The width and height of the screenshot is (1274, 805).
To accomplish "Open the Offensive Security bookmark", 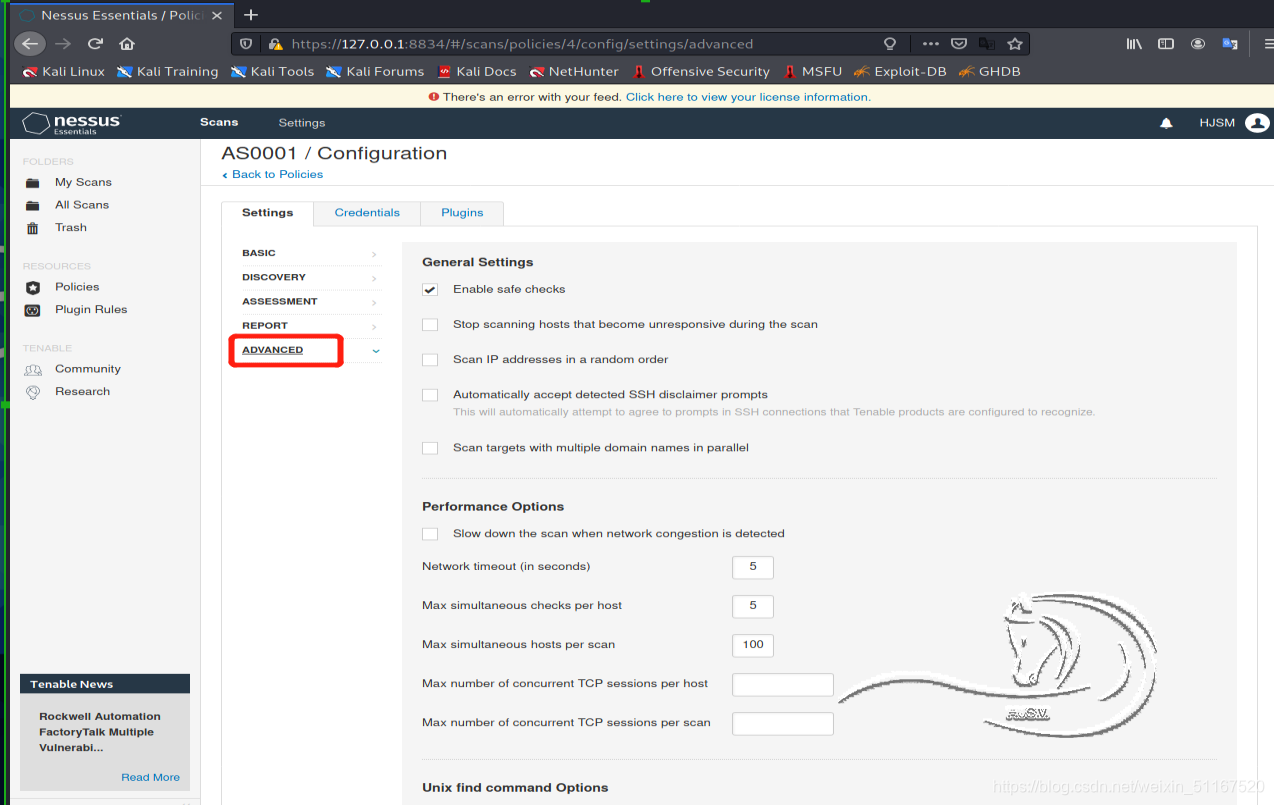I will click(x=701, y=72).
